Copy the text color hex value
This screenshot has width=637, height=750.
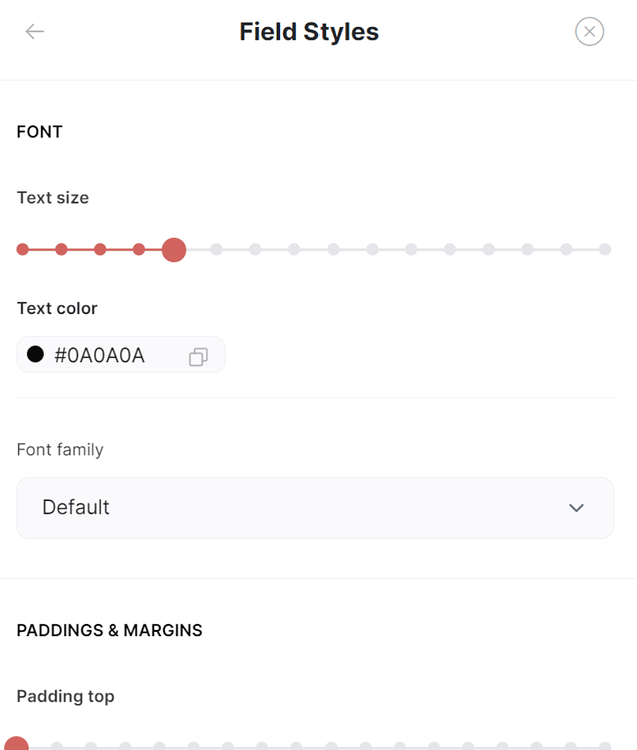tap(198, 356)
